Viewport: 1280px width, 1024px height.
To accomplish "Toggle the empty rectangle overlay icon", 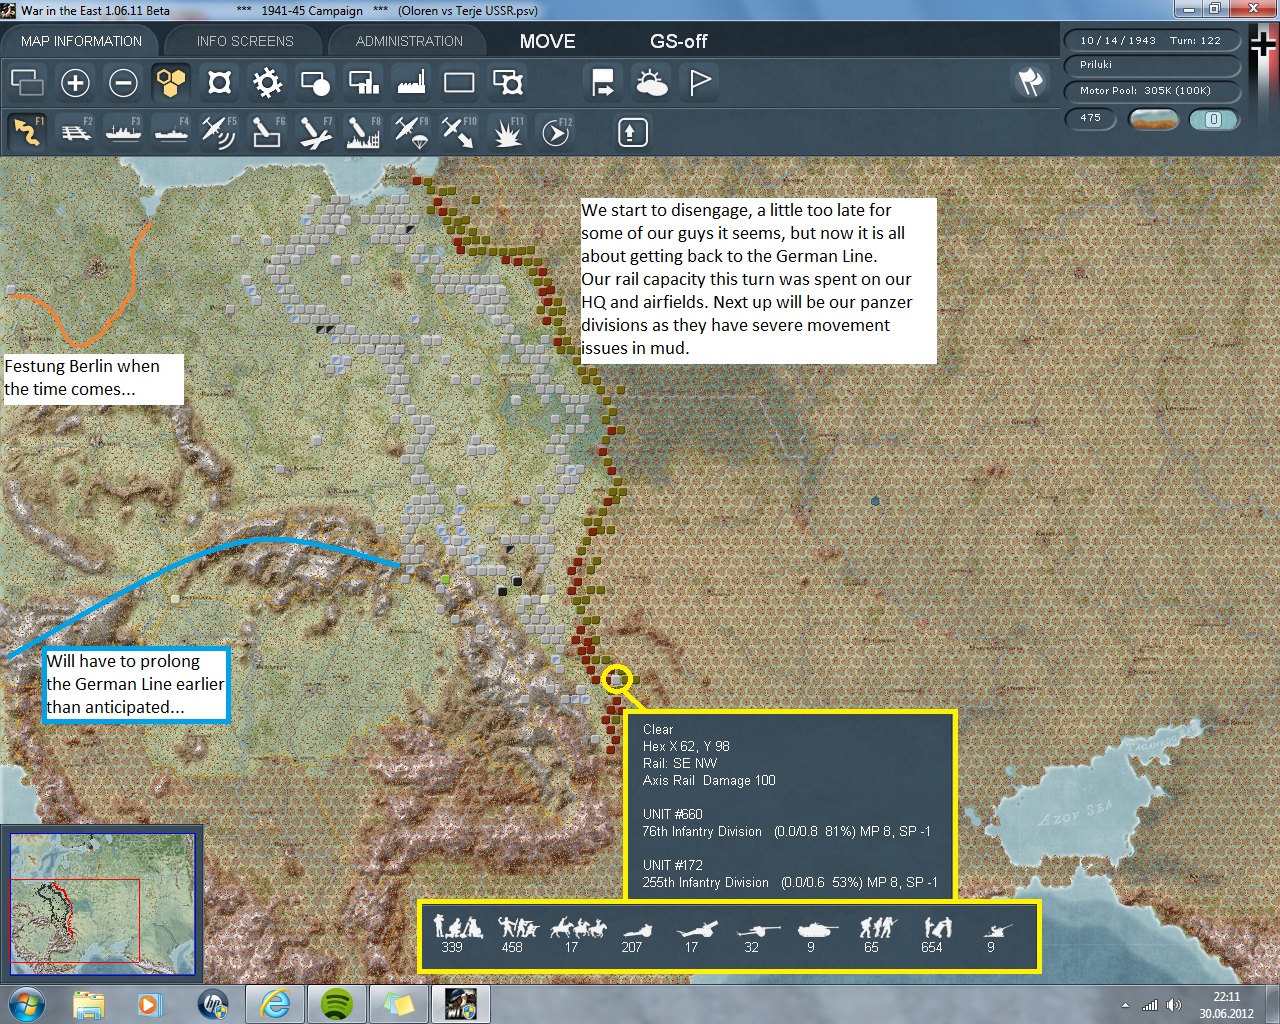I will pos(459,82).
